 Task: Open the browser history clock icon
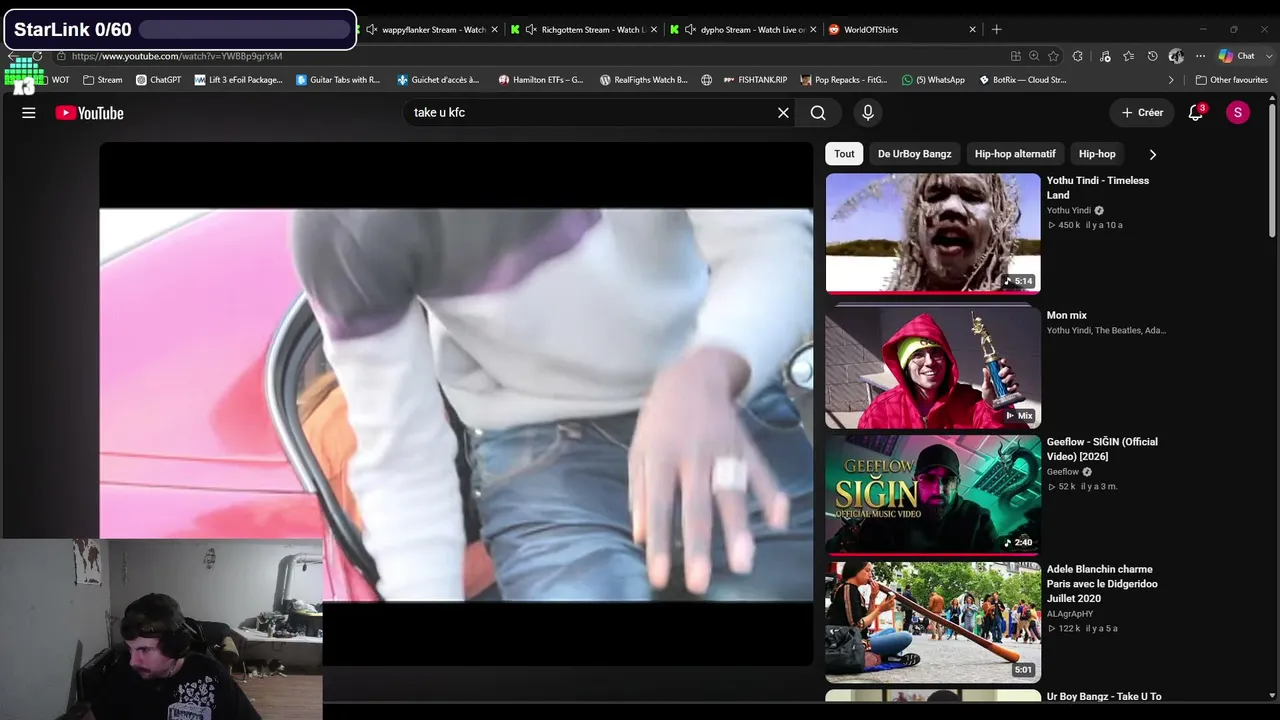click(1152, 56)
